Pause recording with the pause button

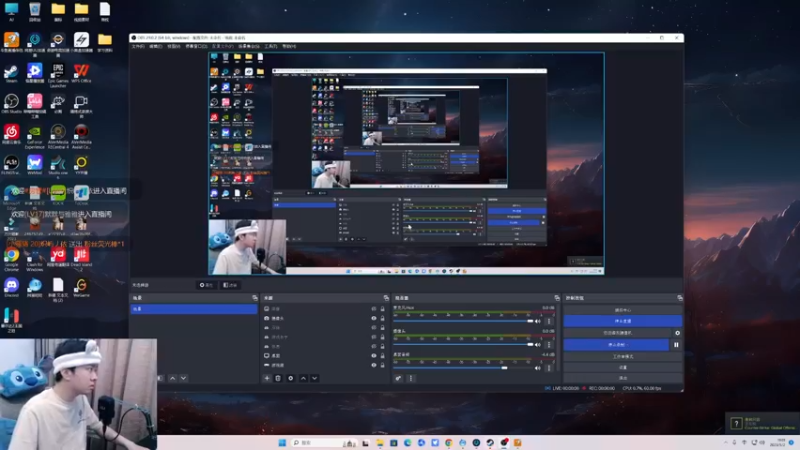[x=676, y=345]
